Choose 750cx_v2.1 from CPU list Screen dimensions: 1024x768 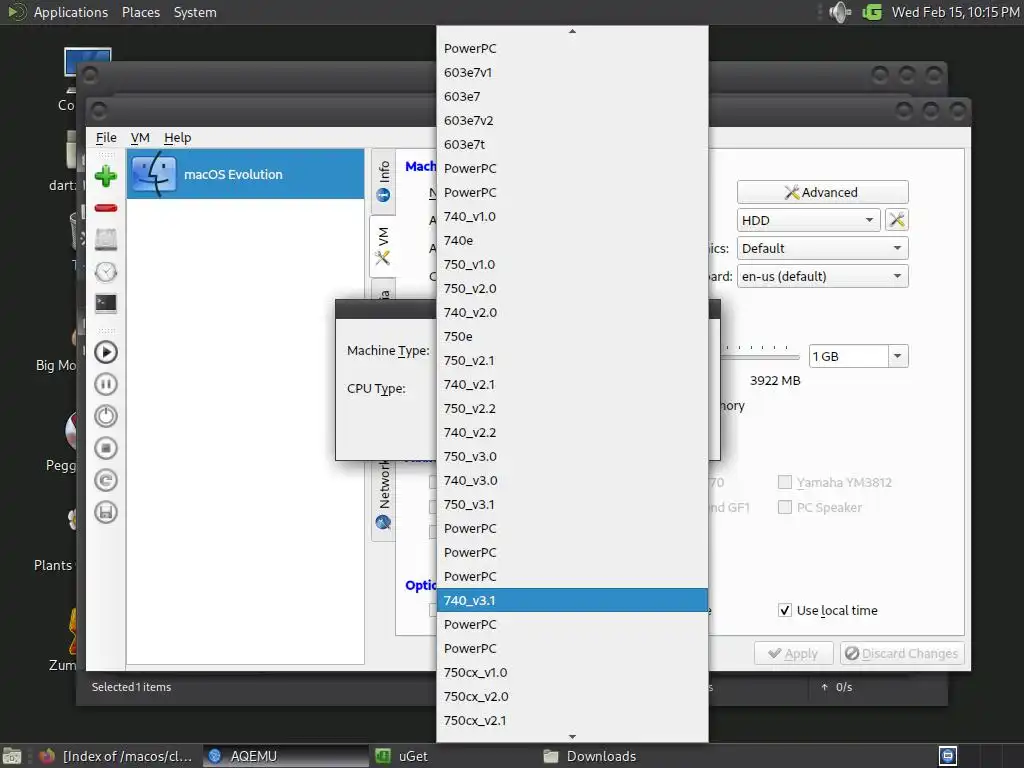[572, 720]
